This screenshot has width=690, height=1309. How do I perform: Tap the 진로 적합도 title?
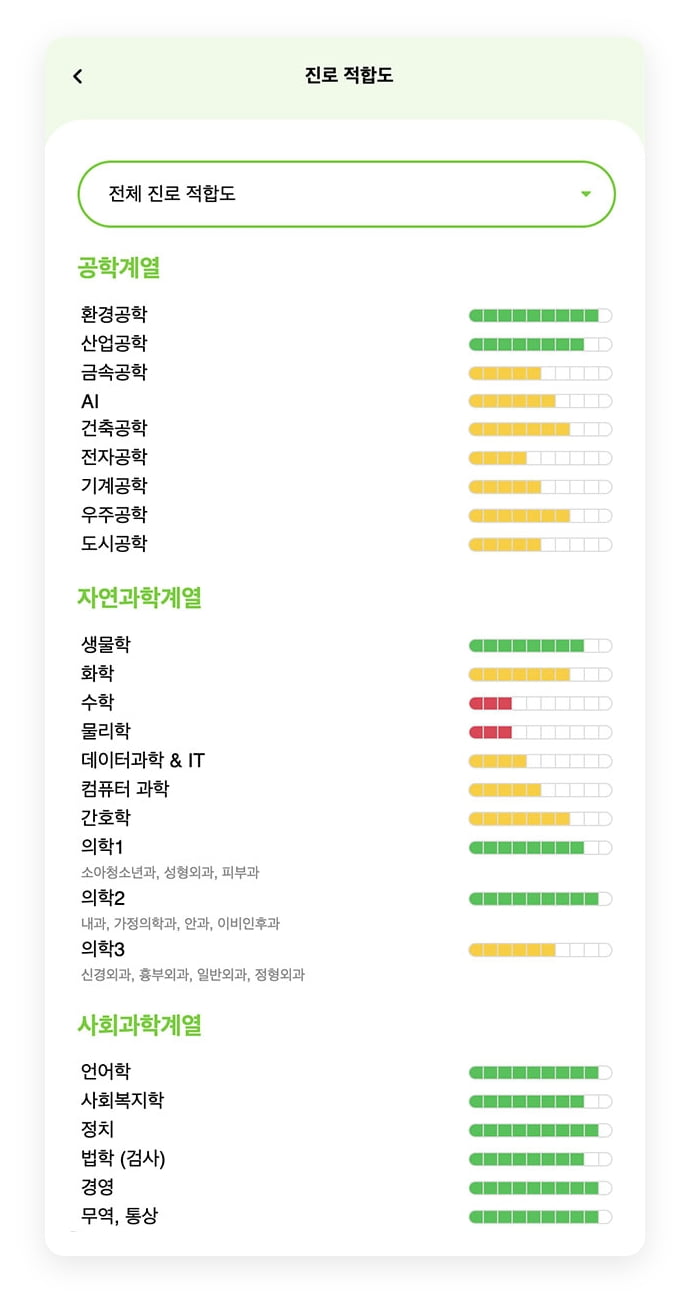(345, 75)
